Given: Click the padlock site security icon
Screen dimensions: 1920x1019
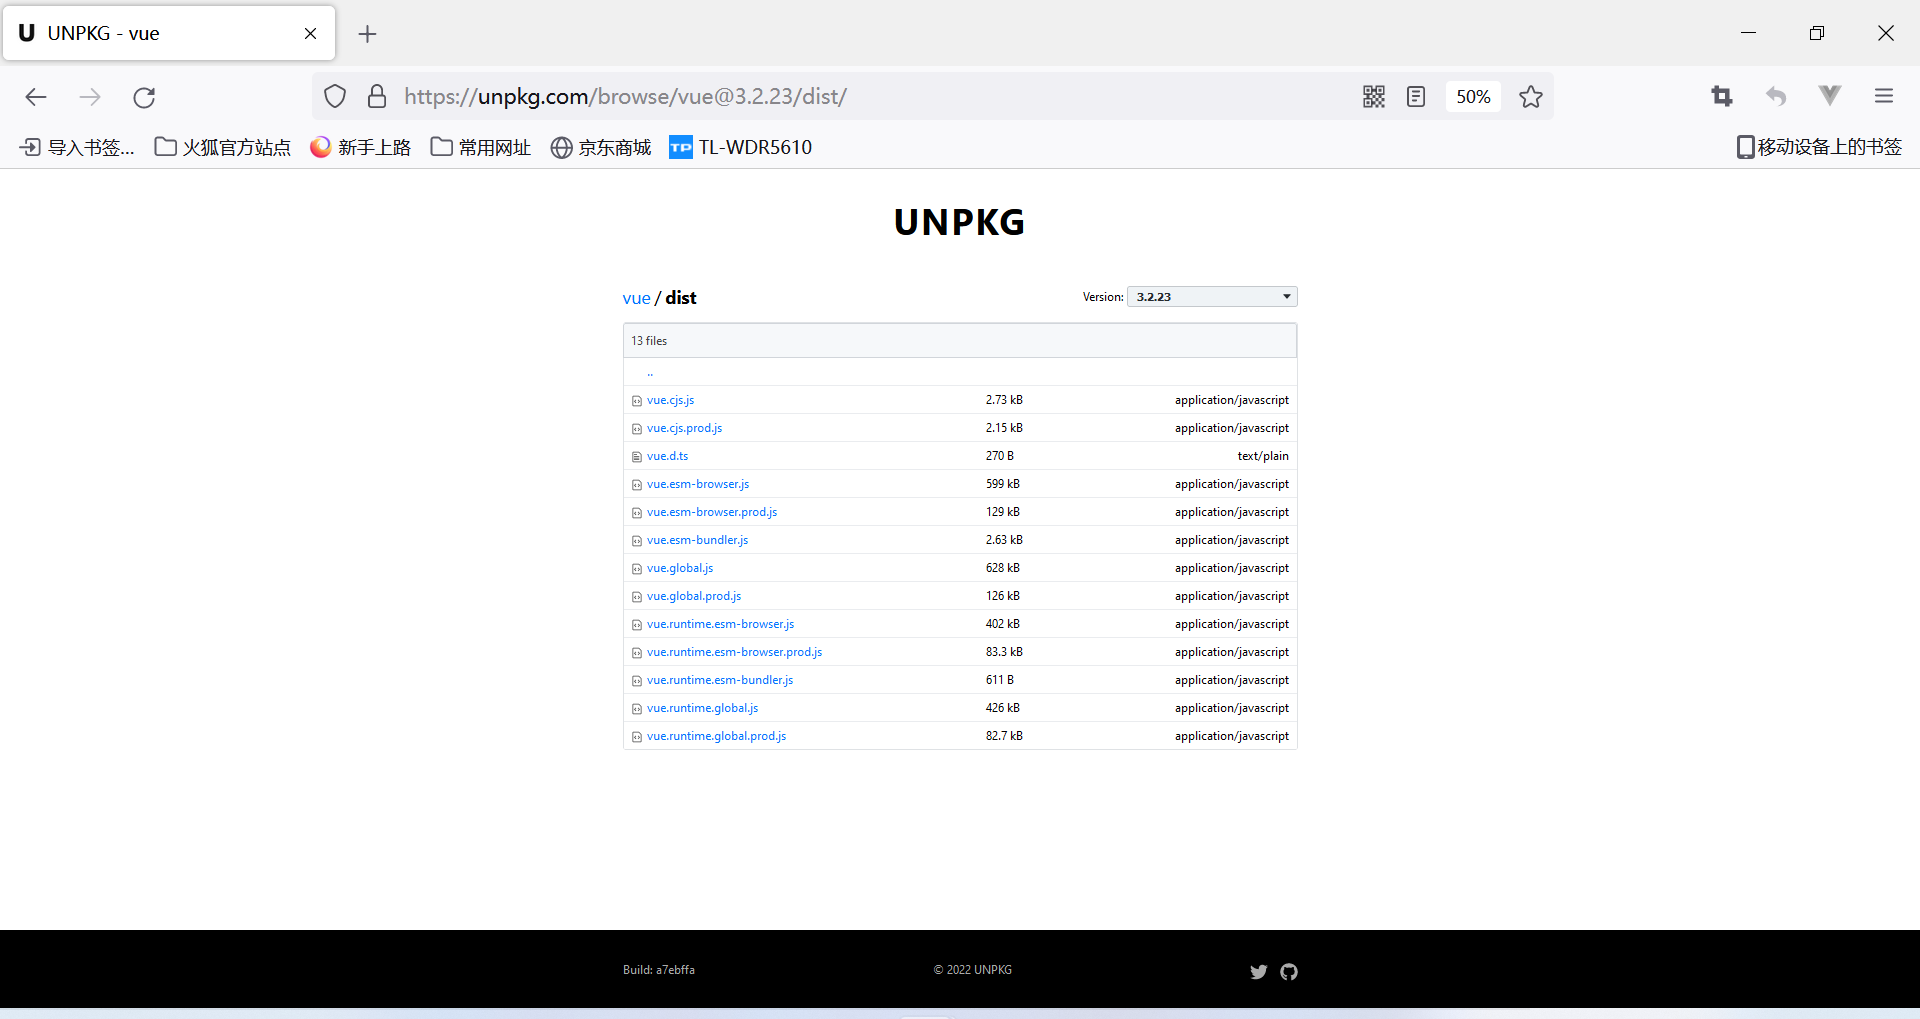Looking at the screenshot, I should coord(377,96).
